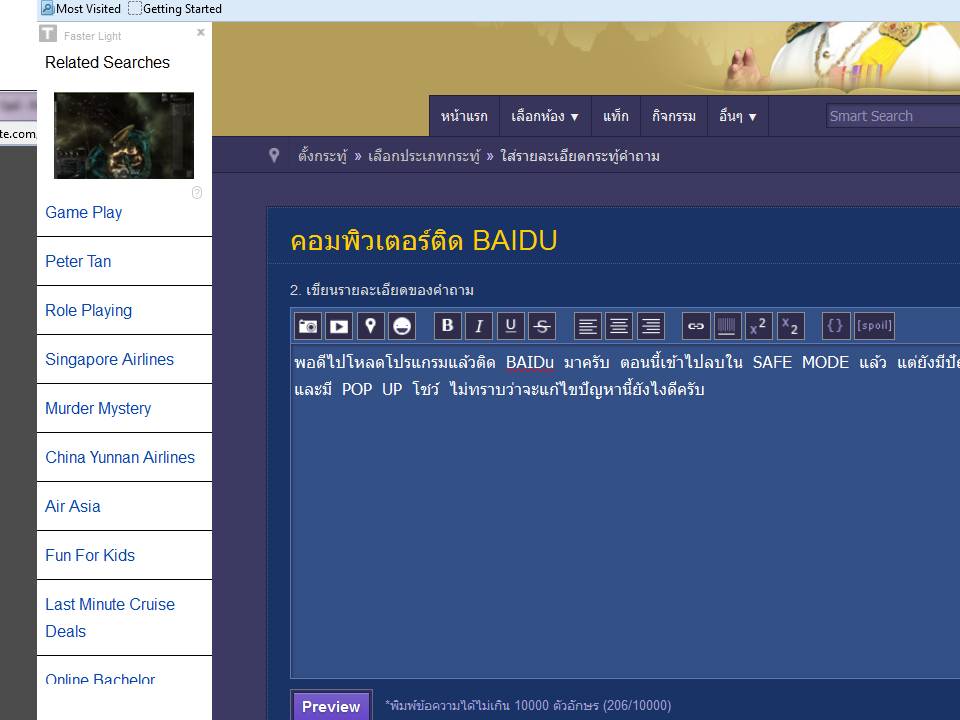The height and width of the screenshot is (720, 960).
Task: Open the แท็ก tags page
Action: (x=616, y=116)
